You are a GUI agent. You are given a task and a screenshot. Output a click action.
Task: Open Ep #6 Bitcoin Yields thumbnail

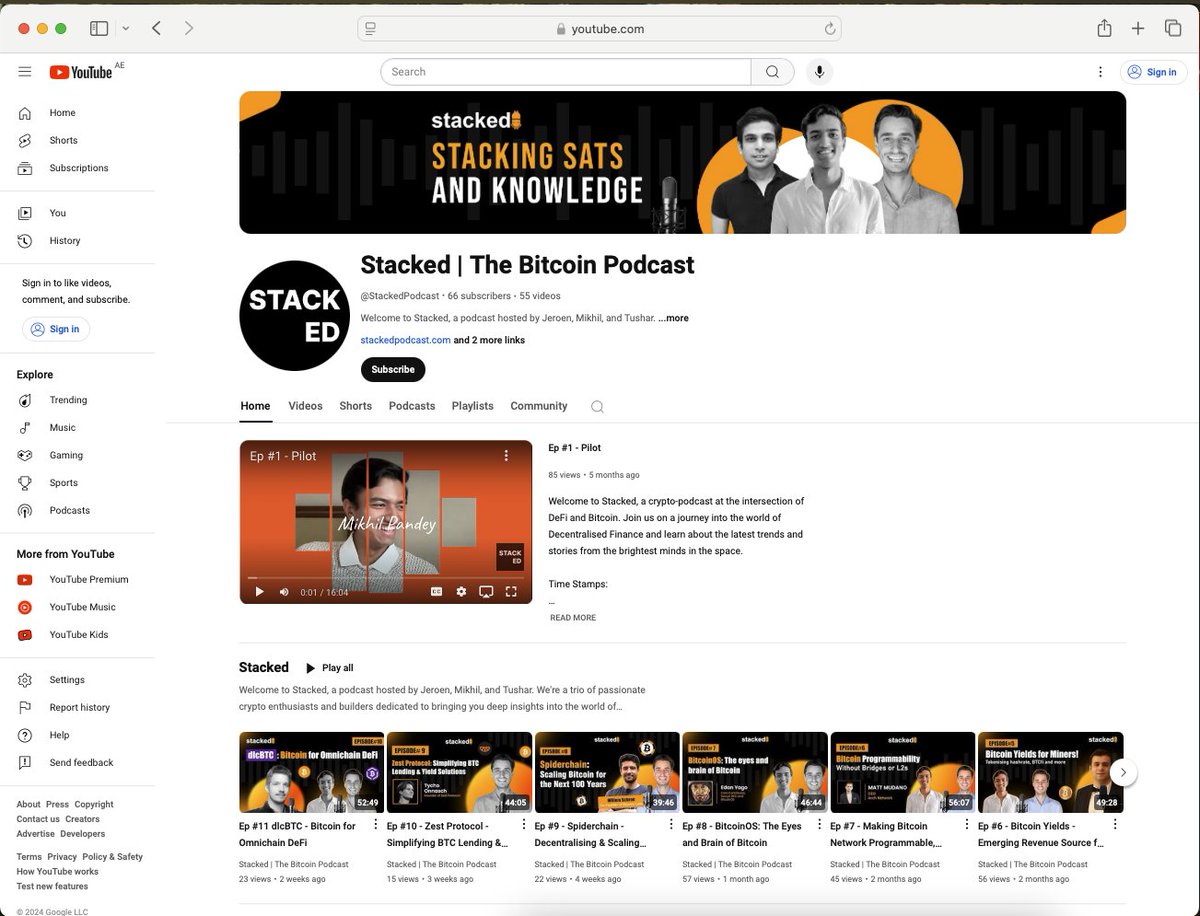pyautogui.click(x=1050, y=773)
